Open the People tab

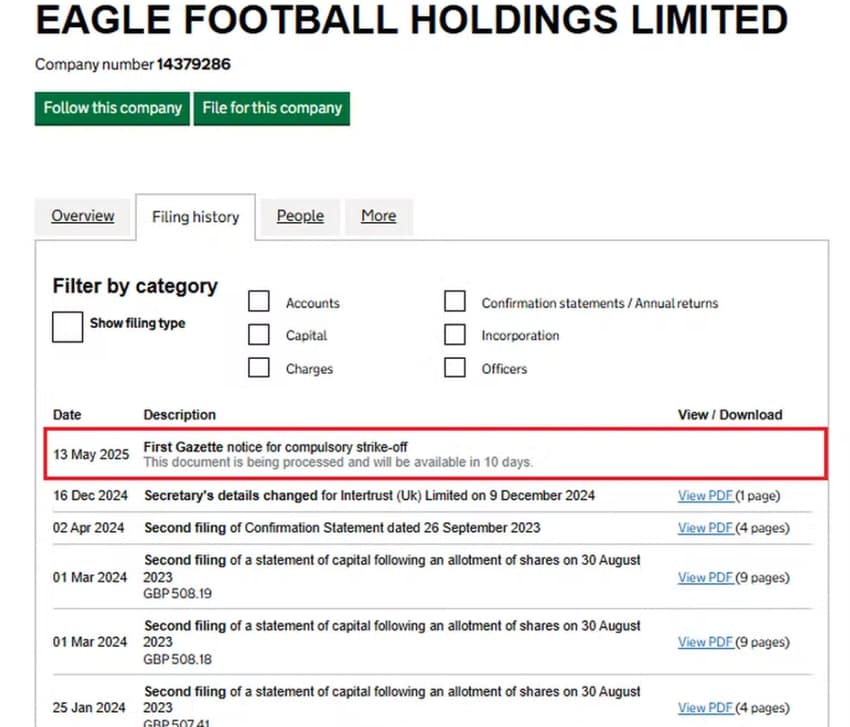pos(300,216)
